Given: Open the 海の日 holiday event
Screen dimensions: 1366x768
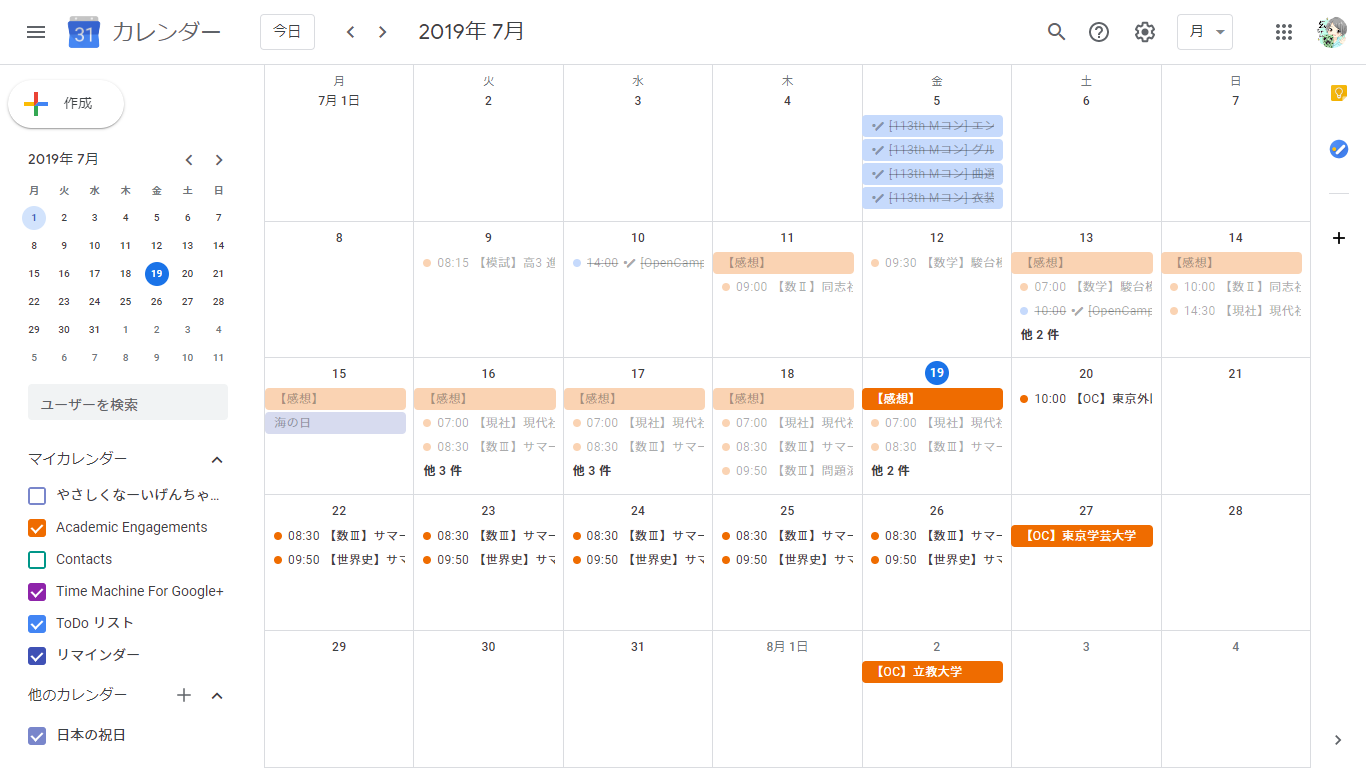Looking at the screenshot, I should pyautogui.click(x=335, y=423).
